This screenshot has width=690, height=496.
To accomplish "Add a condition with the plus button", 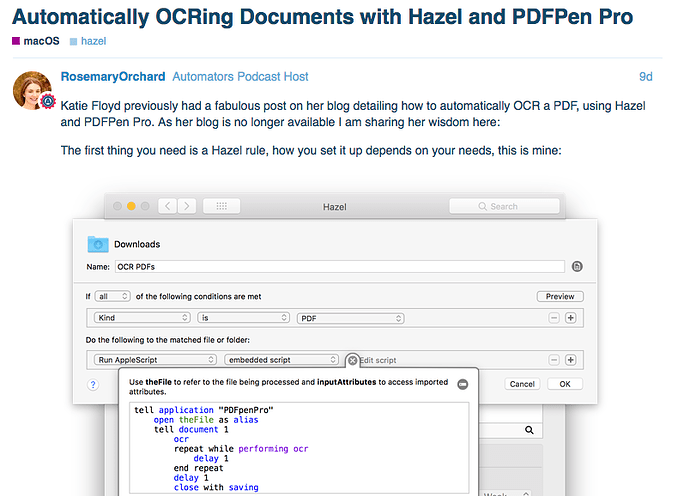I will pos(571,318).
